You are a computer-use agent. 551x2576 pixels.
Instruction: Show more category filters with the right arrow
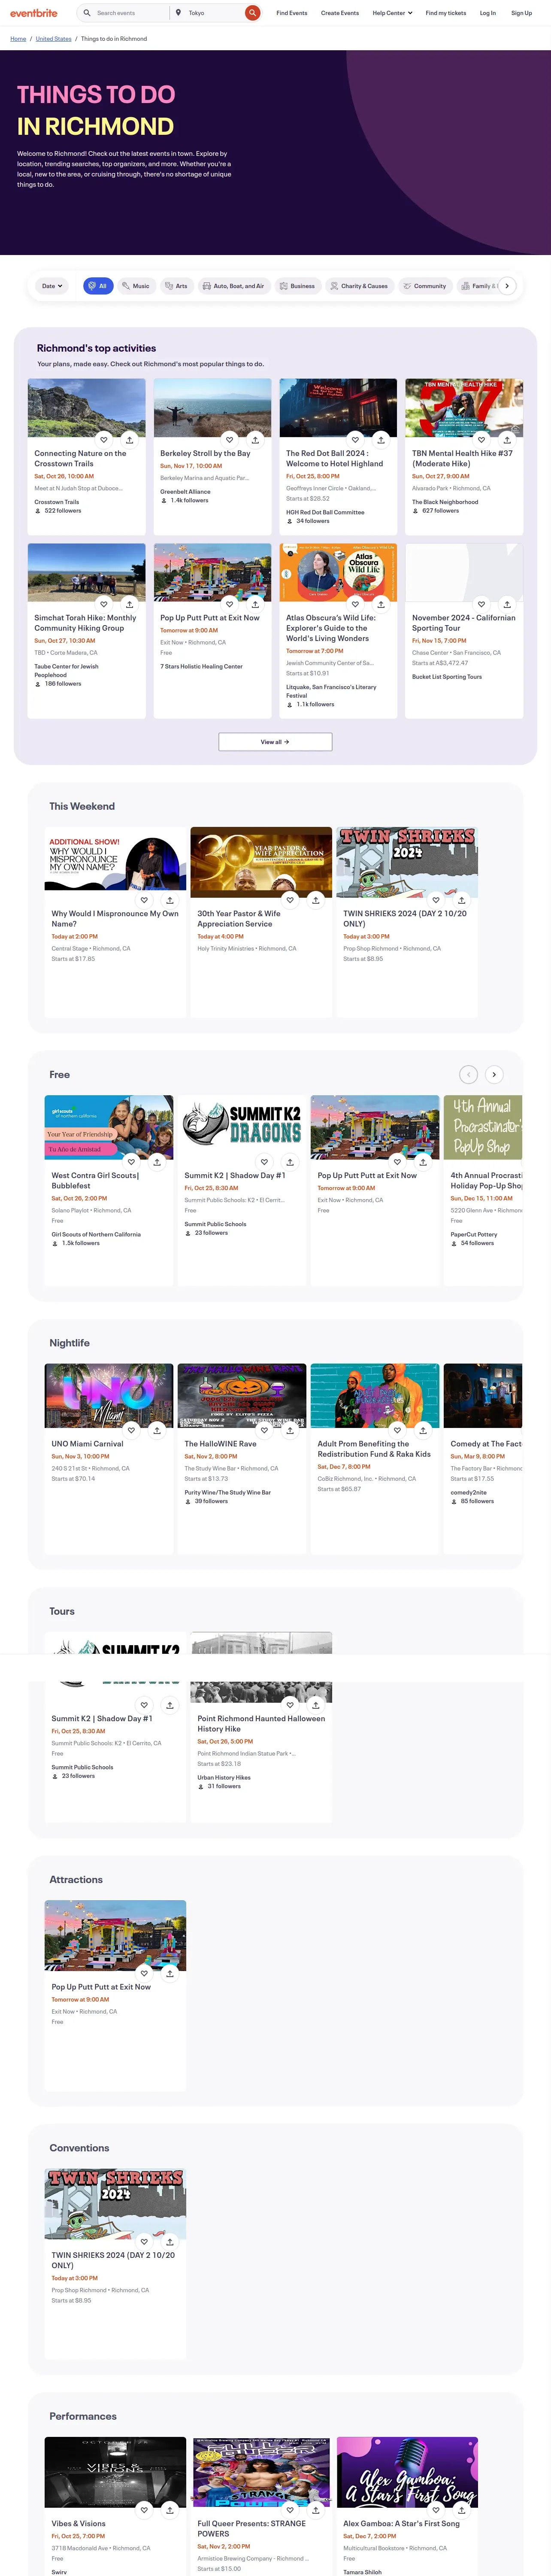click(507, 286)
